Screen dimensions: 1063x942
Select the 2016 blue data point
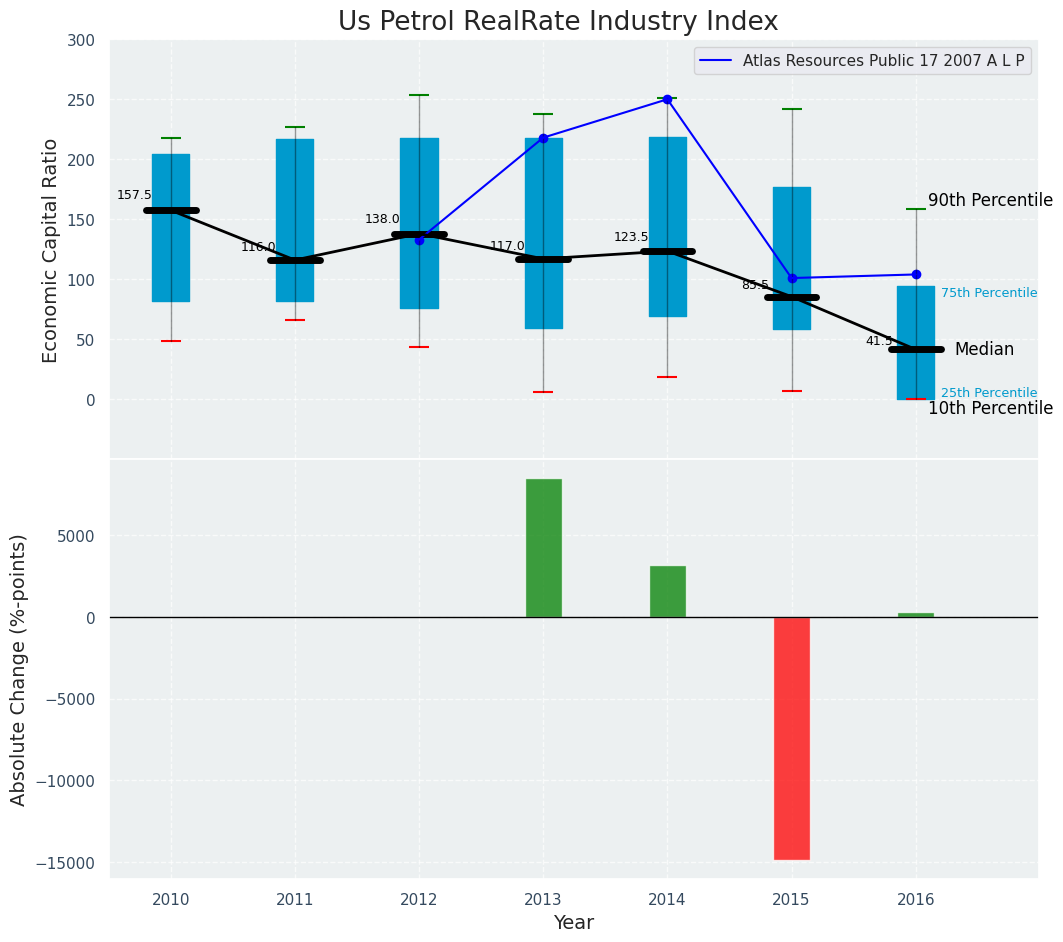click(916, 274)
